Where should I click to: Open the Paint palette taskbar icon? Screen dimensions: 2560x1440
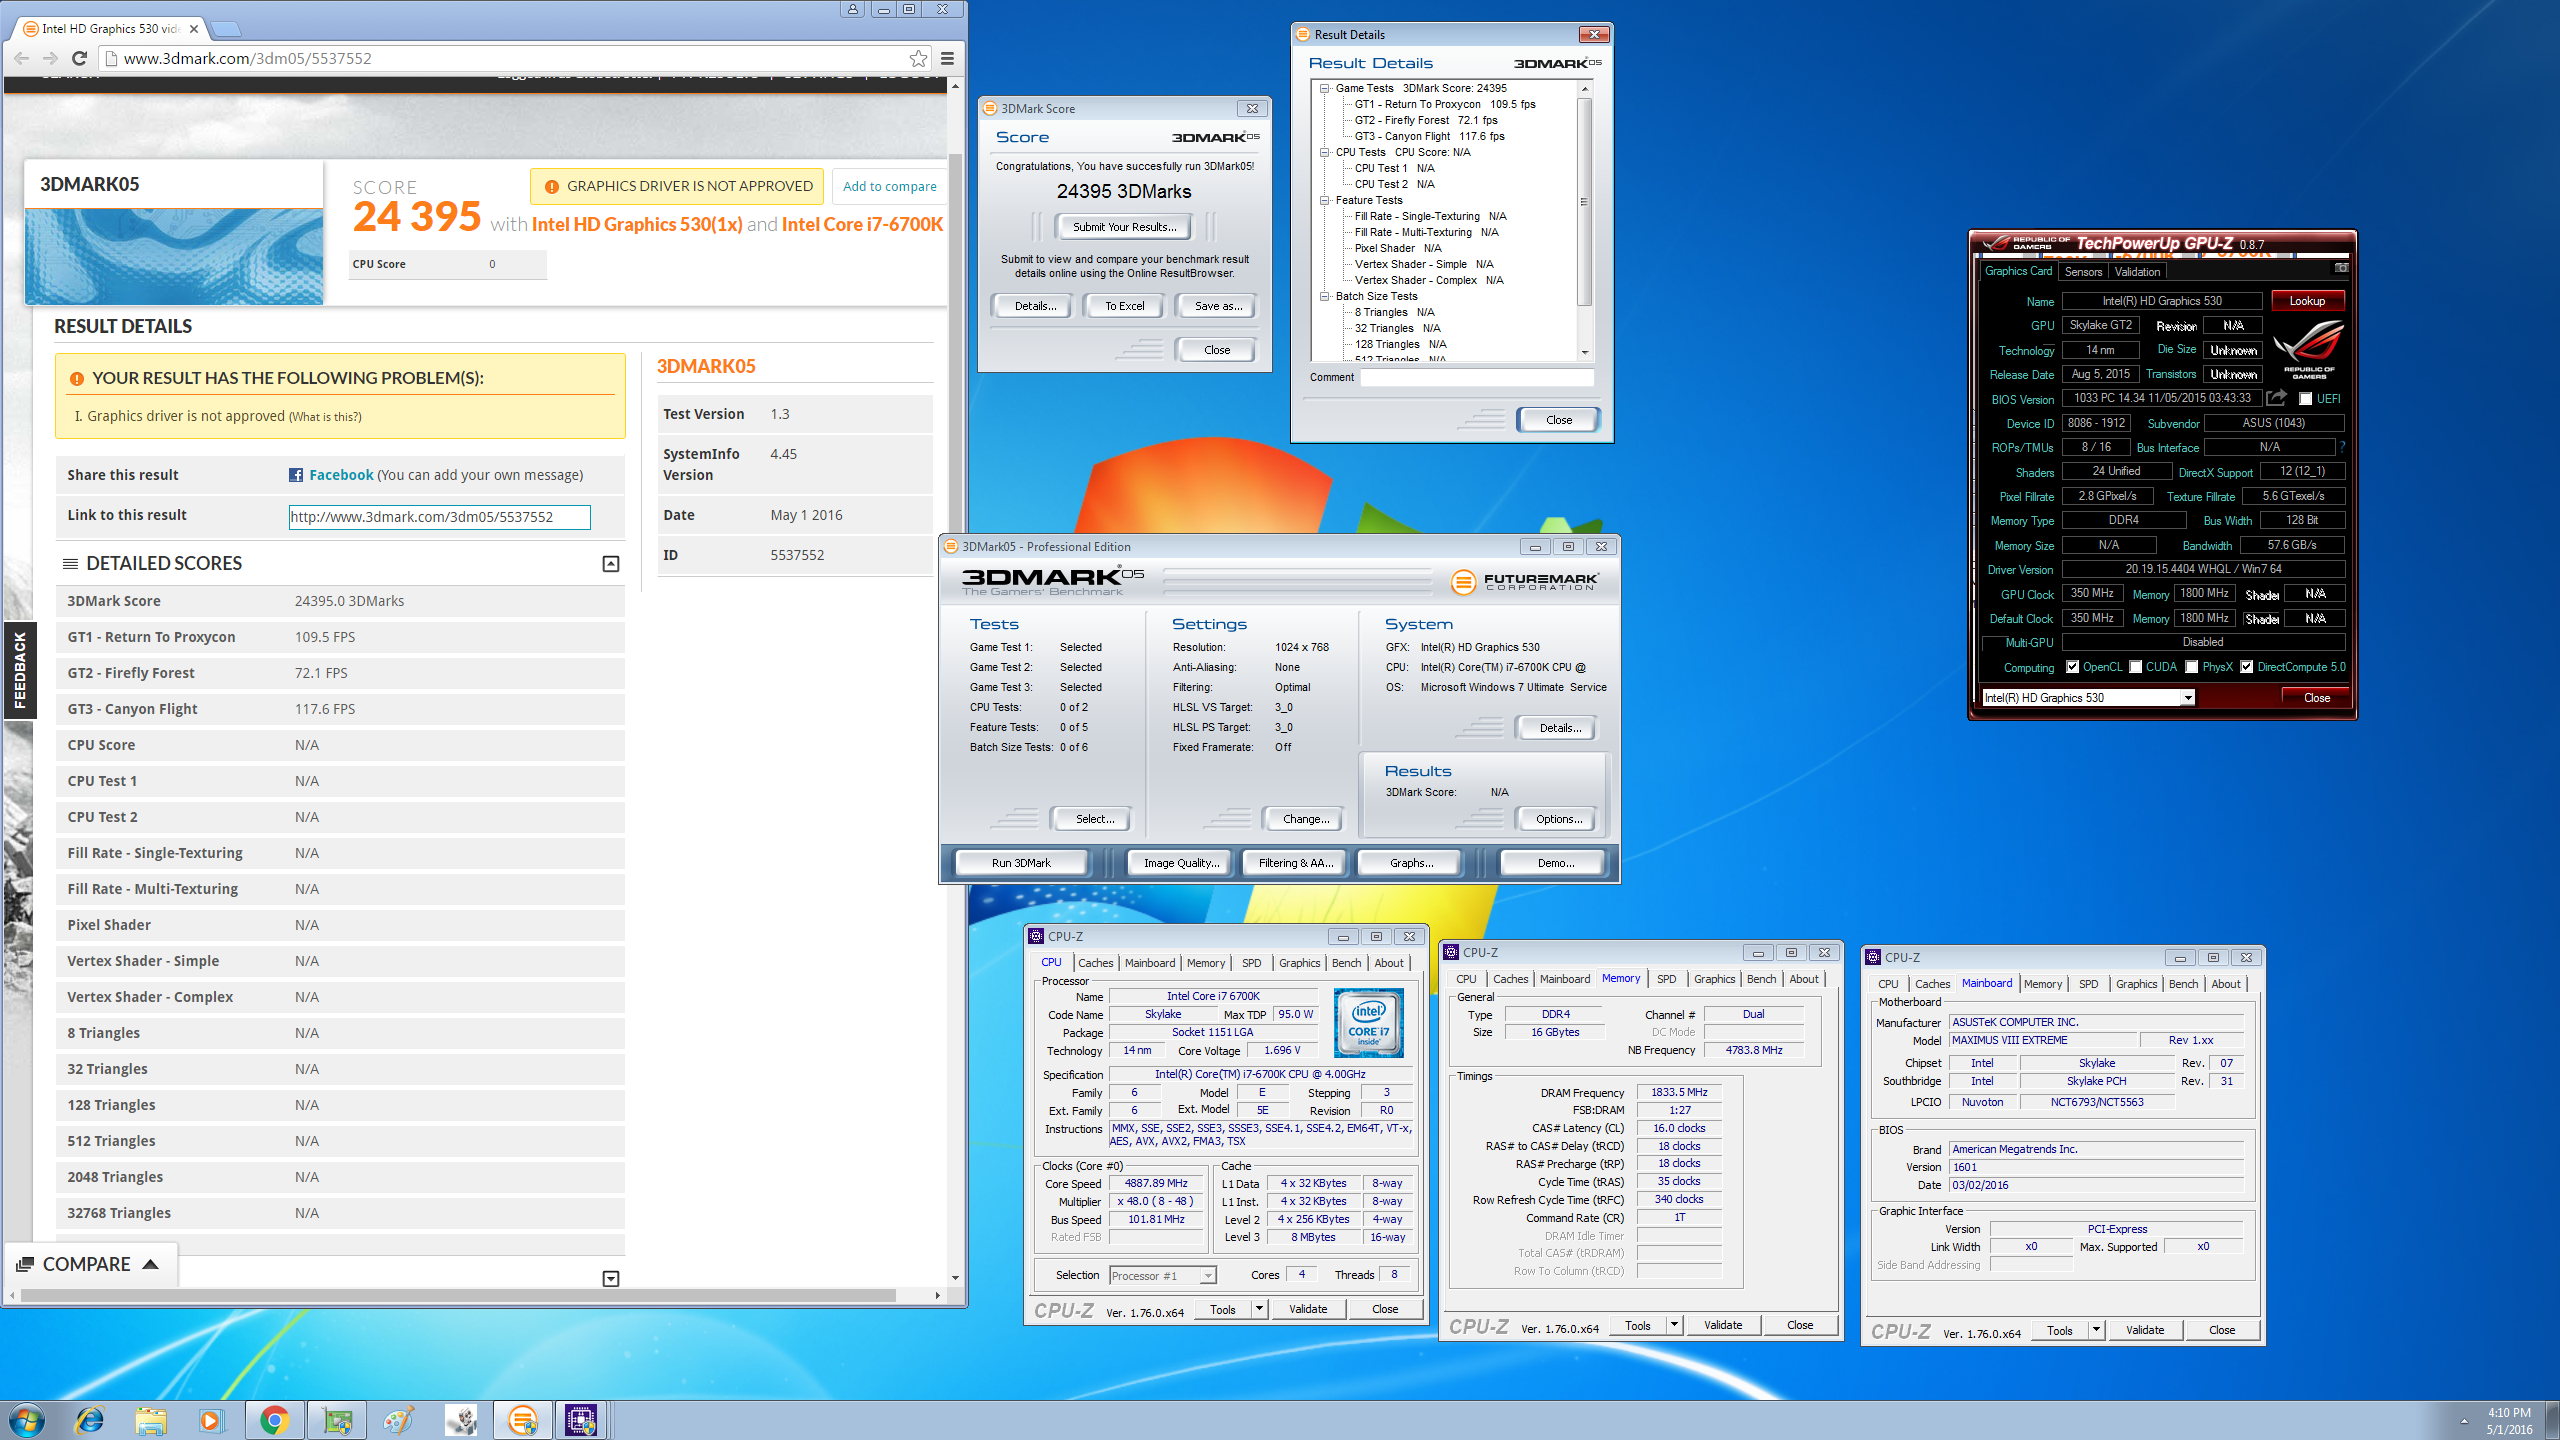click(x=398, y=1420)
